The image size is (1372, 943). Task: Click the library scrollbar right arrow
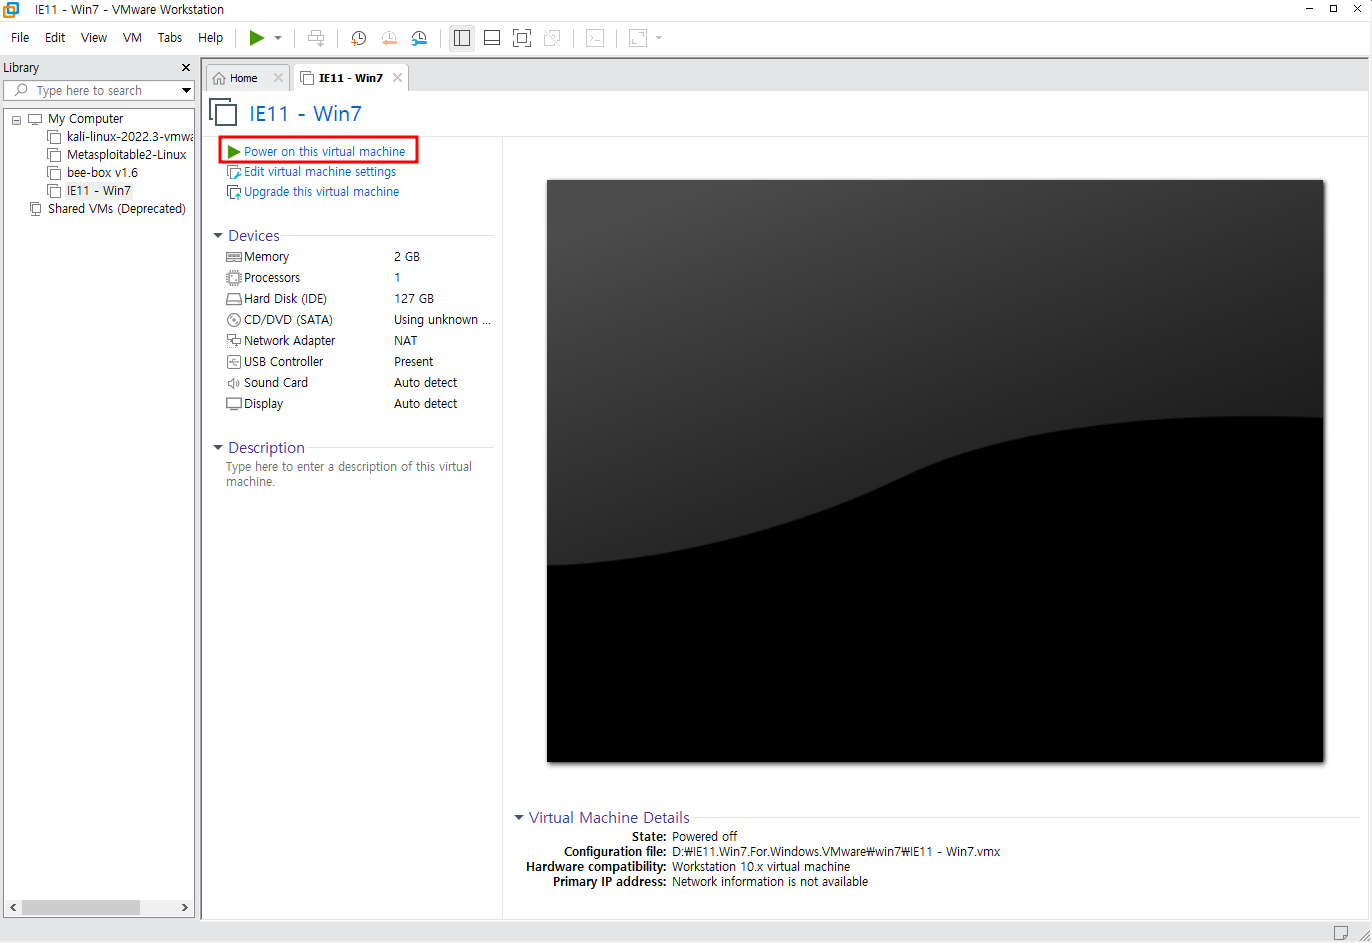pos(185,907)
